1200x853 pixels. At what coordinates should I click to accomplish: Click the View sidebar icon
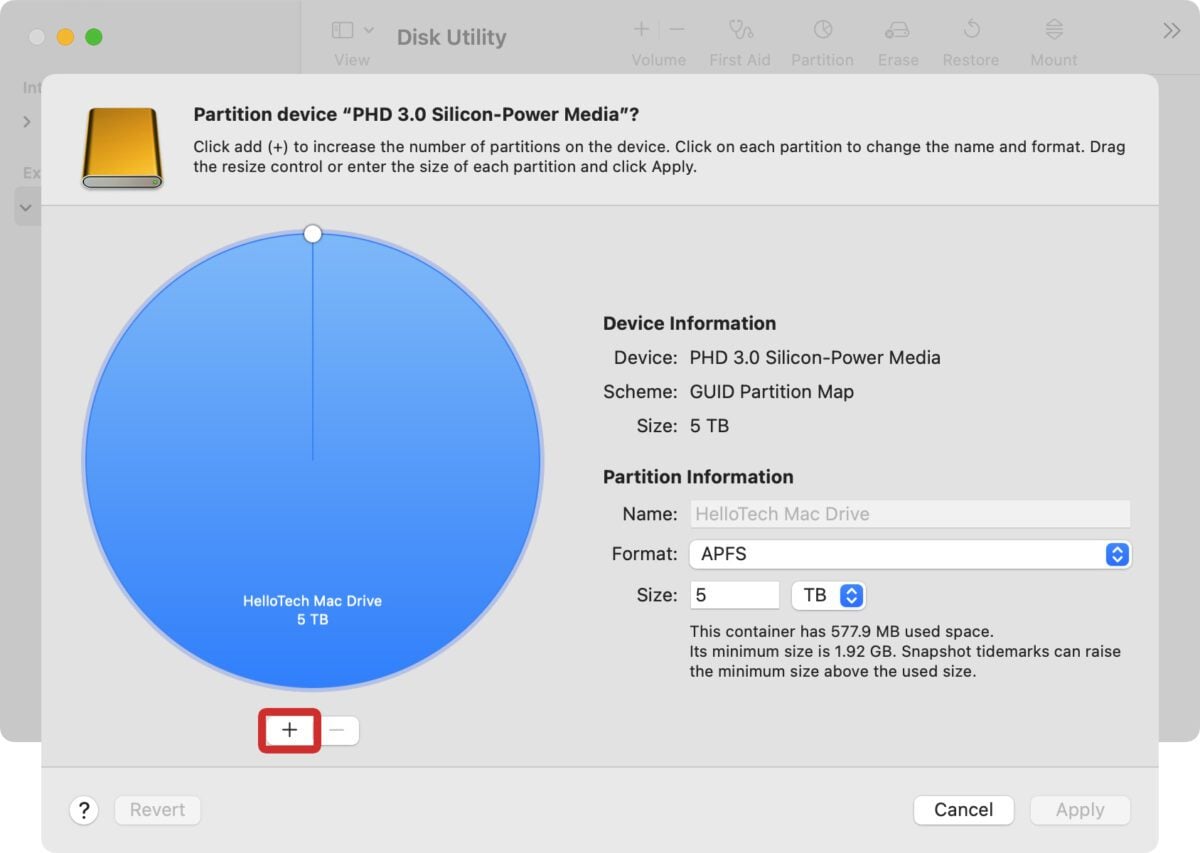[340, 29]
